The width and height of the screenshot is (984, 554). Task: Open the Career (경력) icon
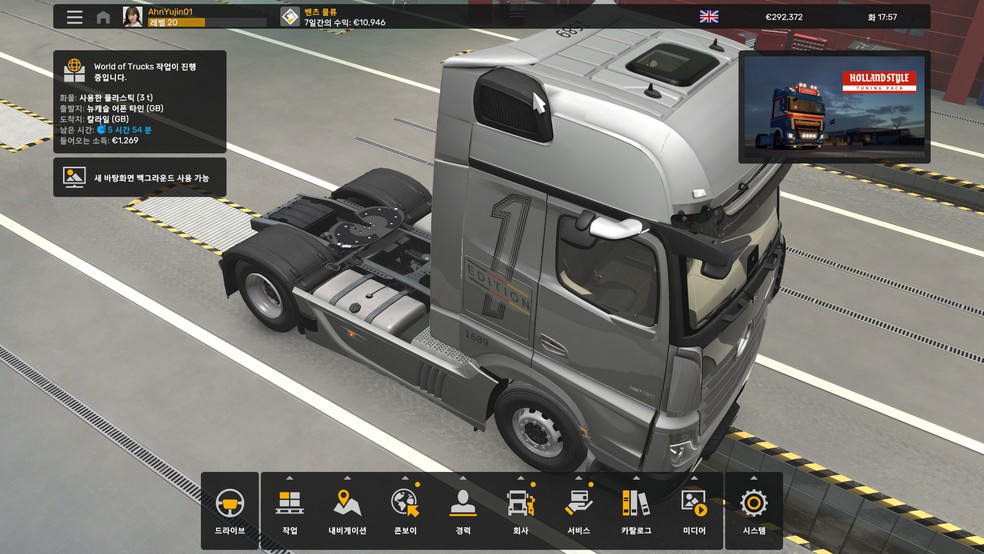pos(463,503)
